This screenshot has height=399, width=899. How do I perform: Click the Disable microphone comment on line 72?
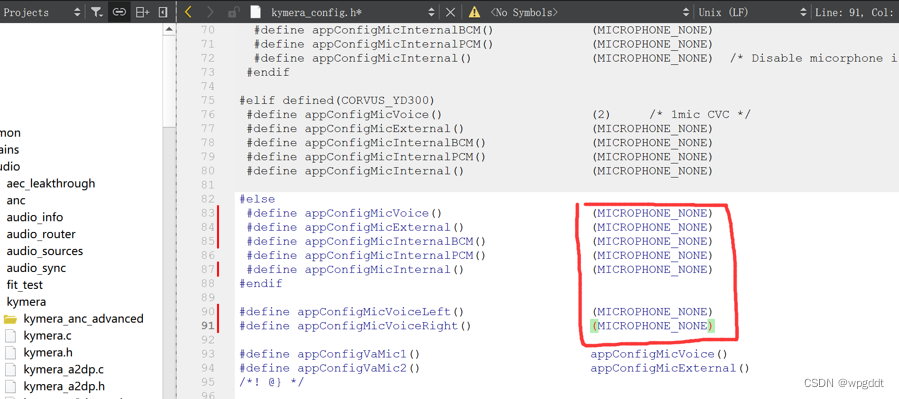[814, 58]
